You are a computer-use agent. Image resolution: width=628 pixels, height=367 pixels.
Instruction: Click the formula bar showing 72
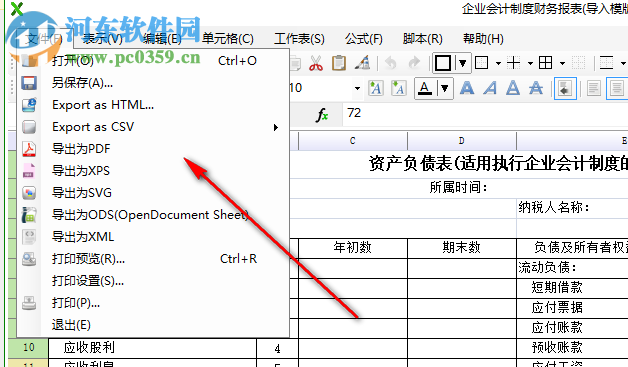[485, 114]
